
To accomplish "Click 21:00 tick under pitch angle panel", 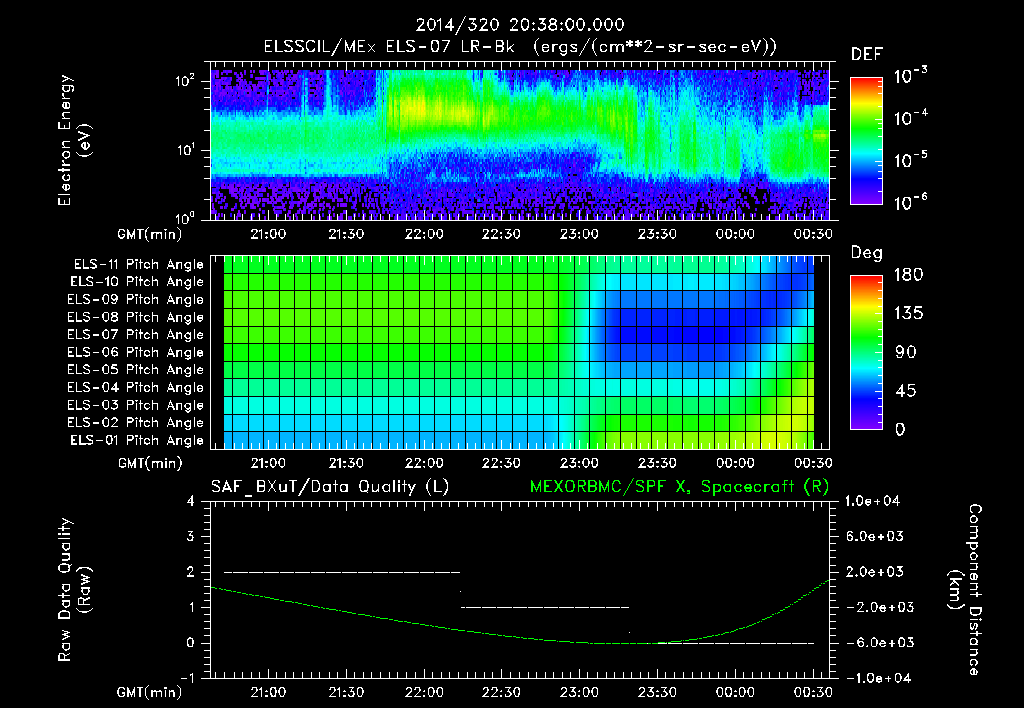I will pos(268,463).
